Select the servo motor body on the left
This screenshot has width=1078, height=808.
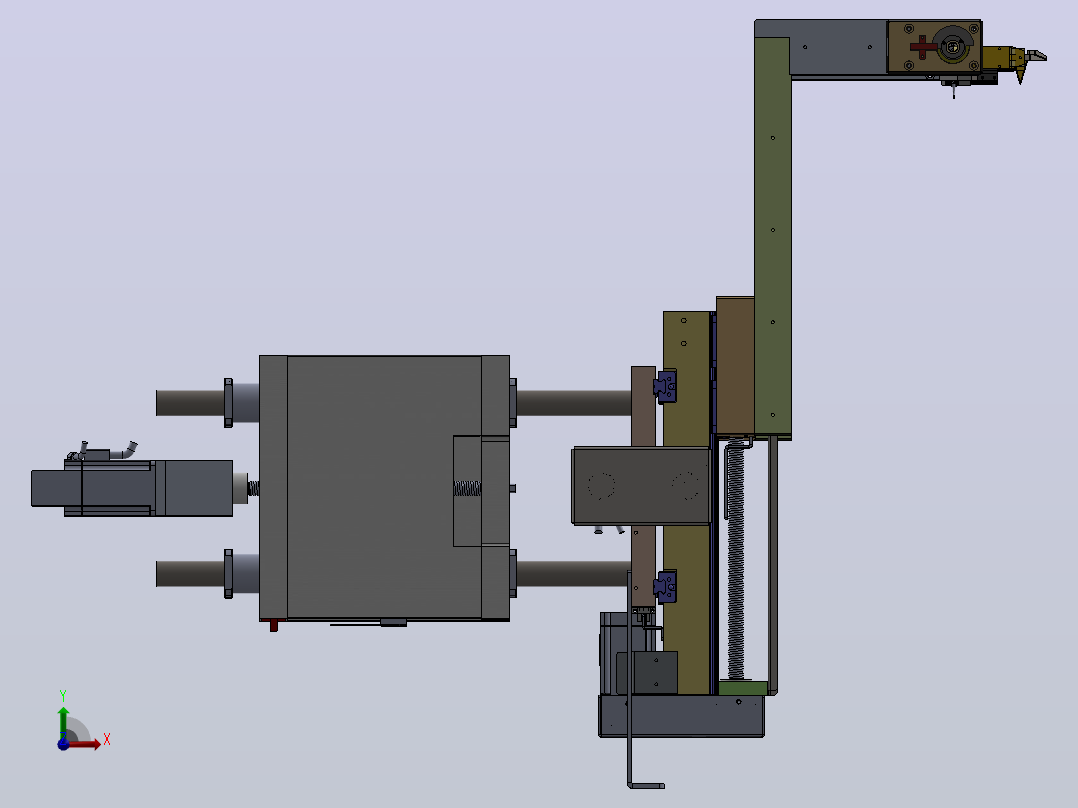click(132, 488)
